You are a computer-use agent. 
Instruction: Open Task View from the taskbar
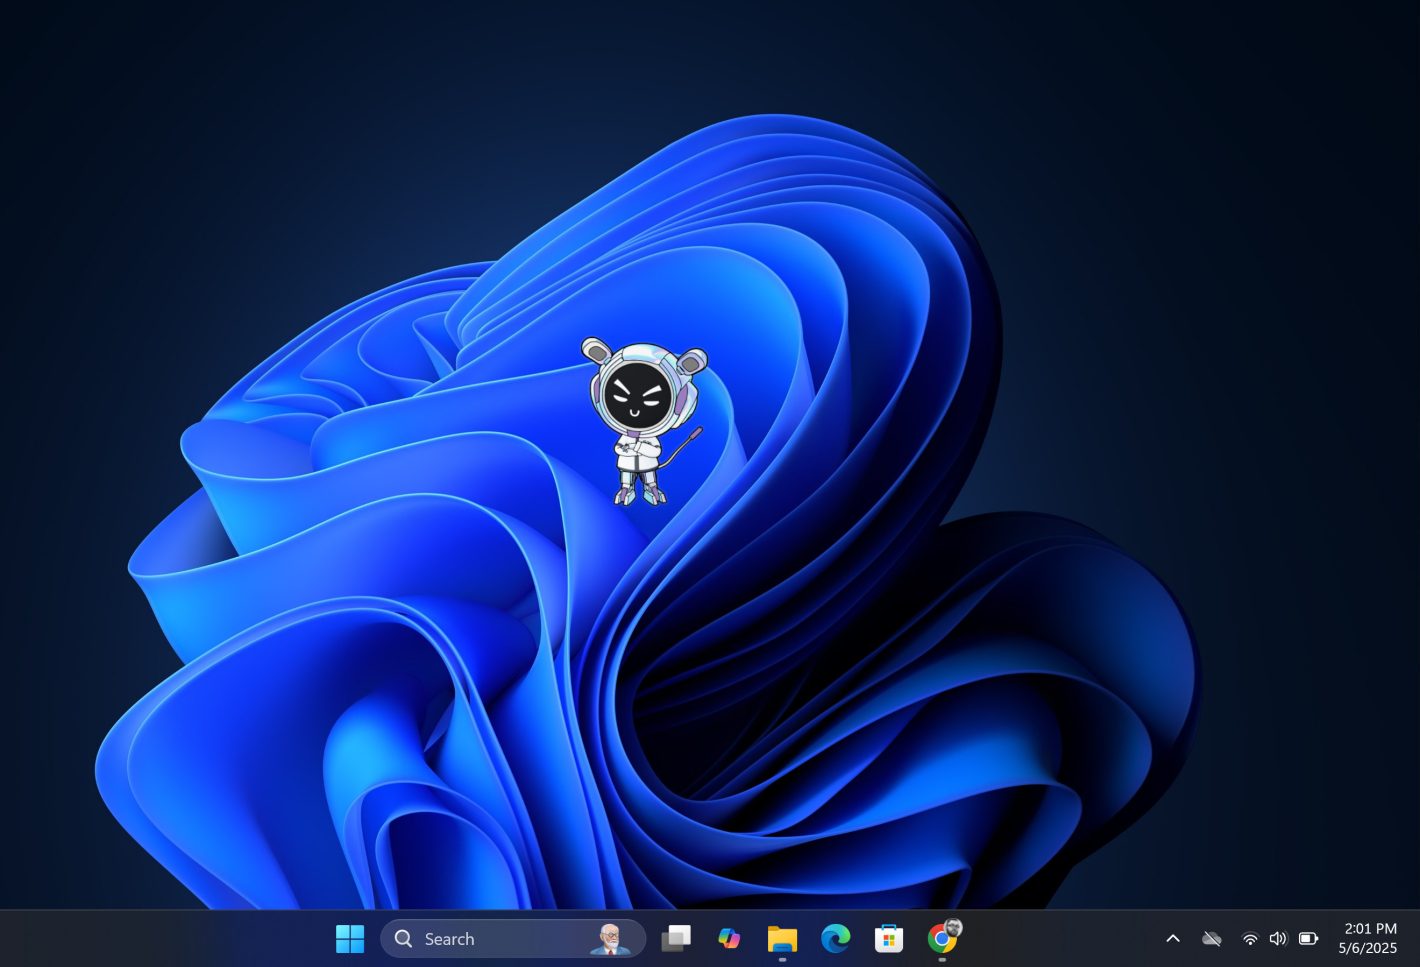(x=676, y=939)
